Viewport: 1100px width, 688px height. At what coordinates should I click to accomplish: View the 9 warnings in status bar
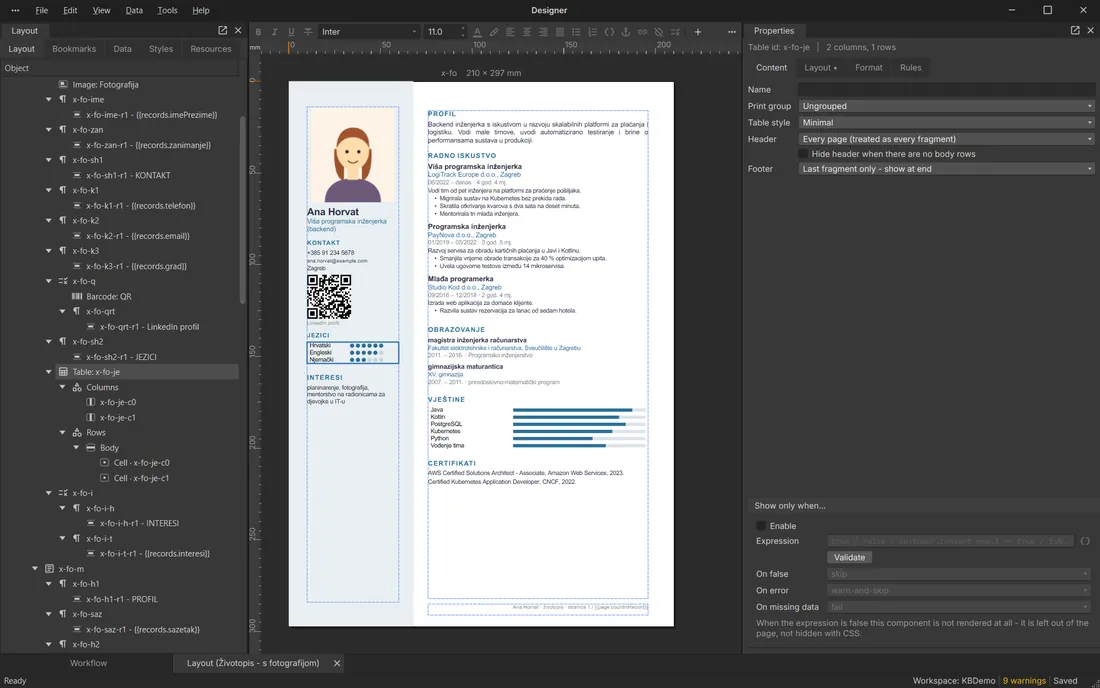[1024, 680]
